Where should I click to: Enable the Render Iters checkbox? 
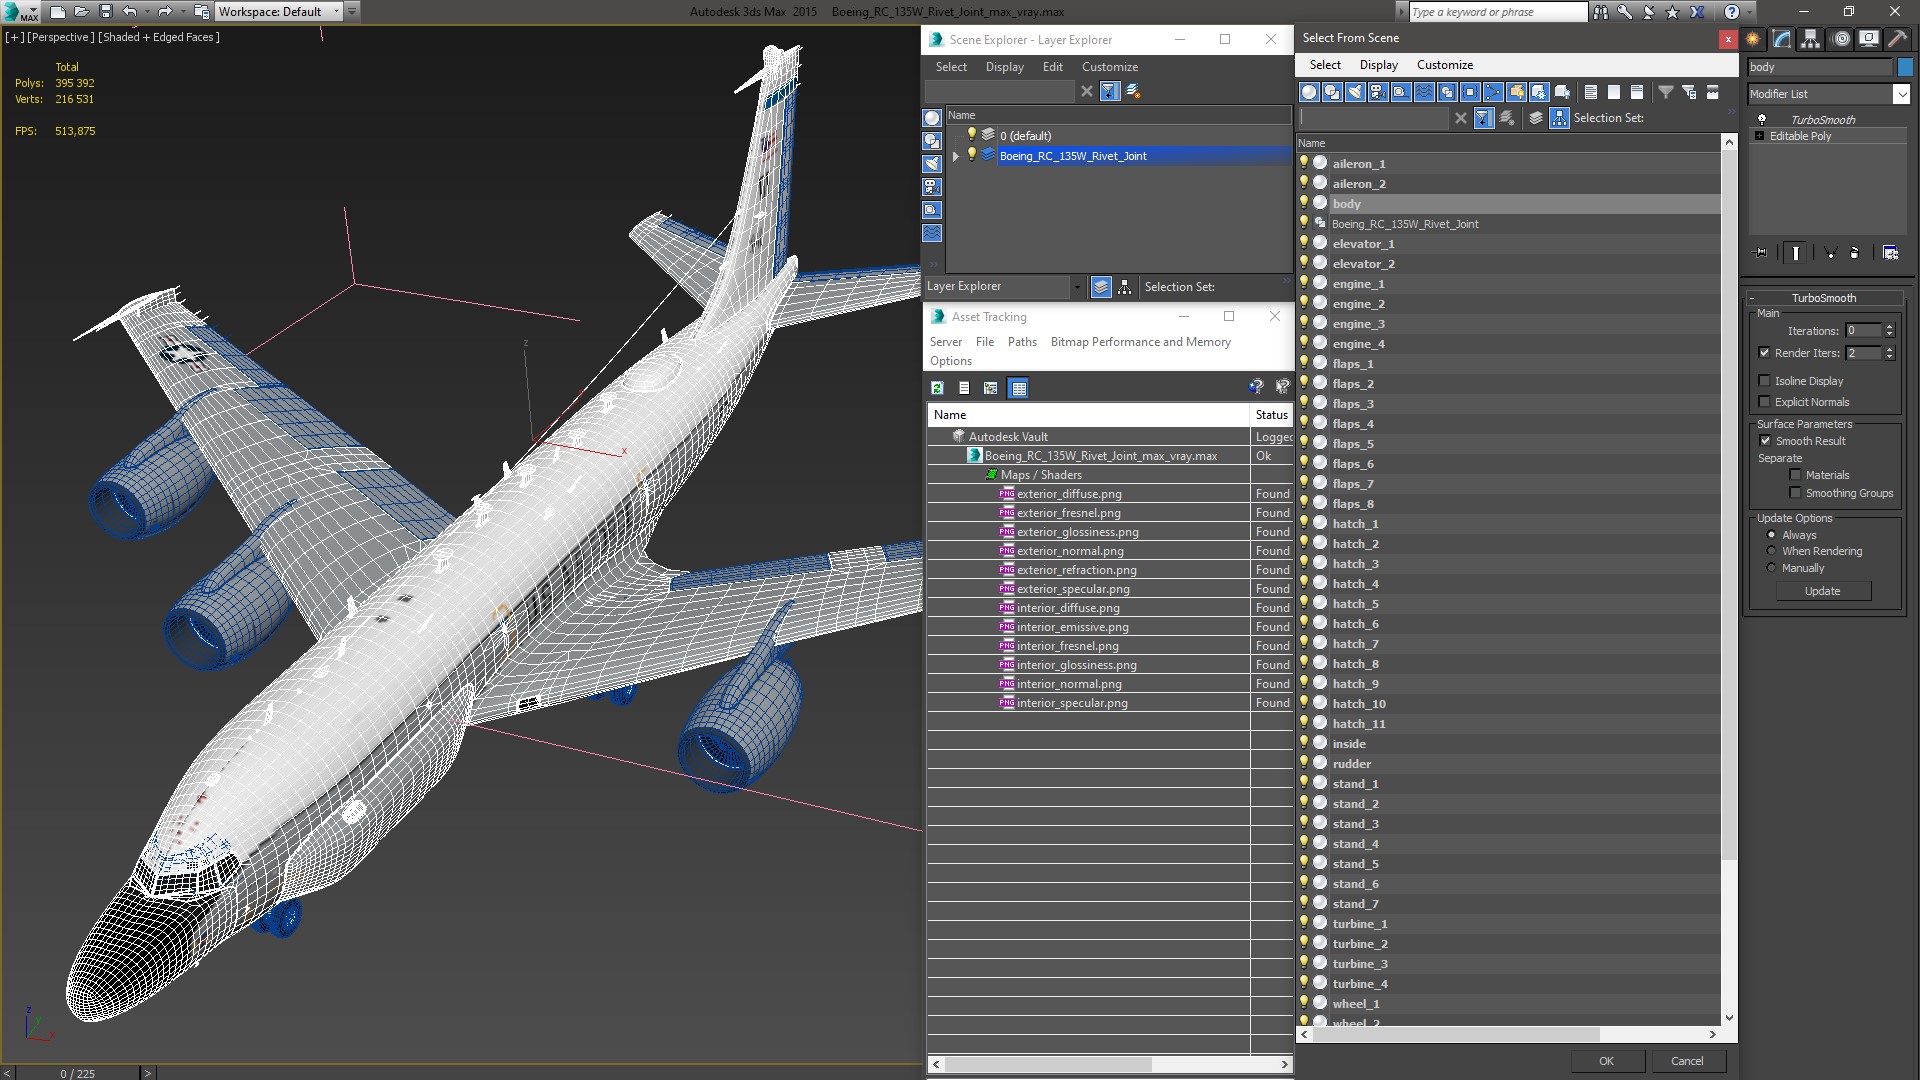click(x=1764, y=353)
